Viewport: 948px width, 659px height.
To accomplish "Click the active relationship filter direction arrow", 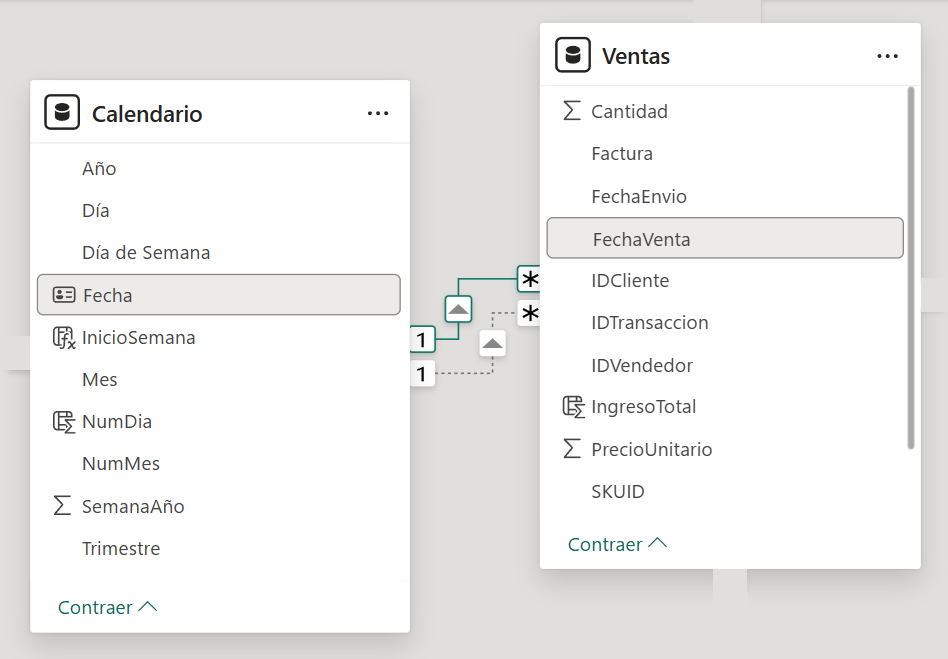I will click(458, 309).
